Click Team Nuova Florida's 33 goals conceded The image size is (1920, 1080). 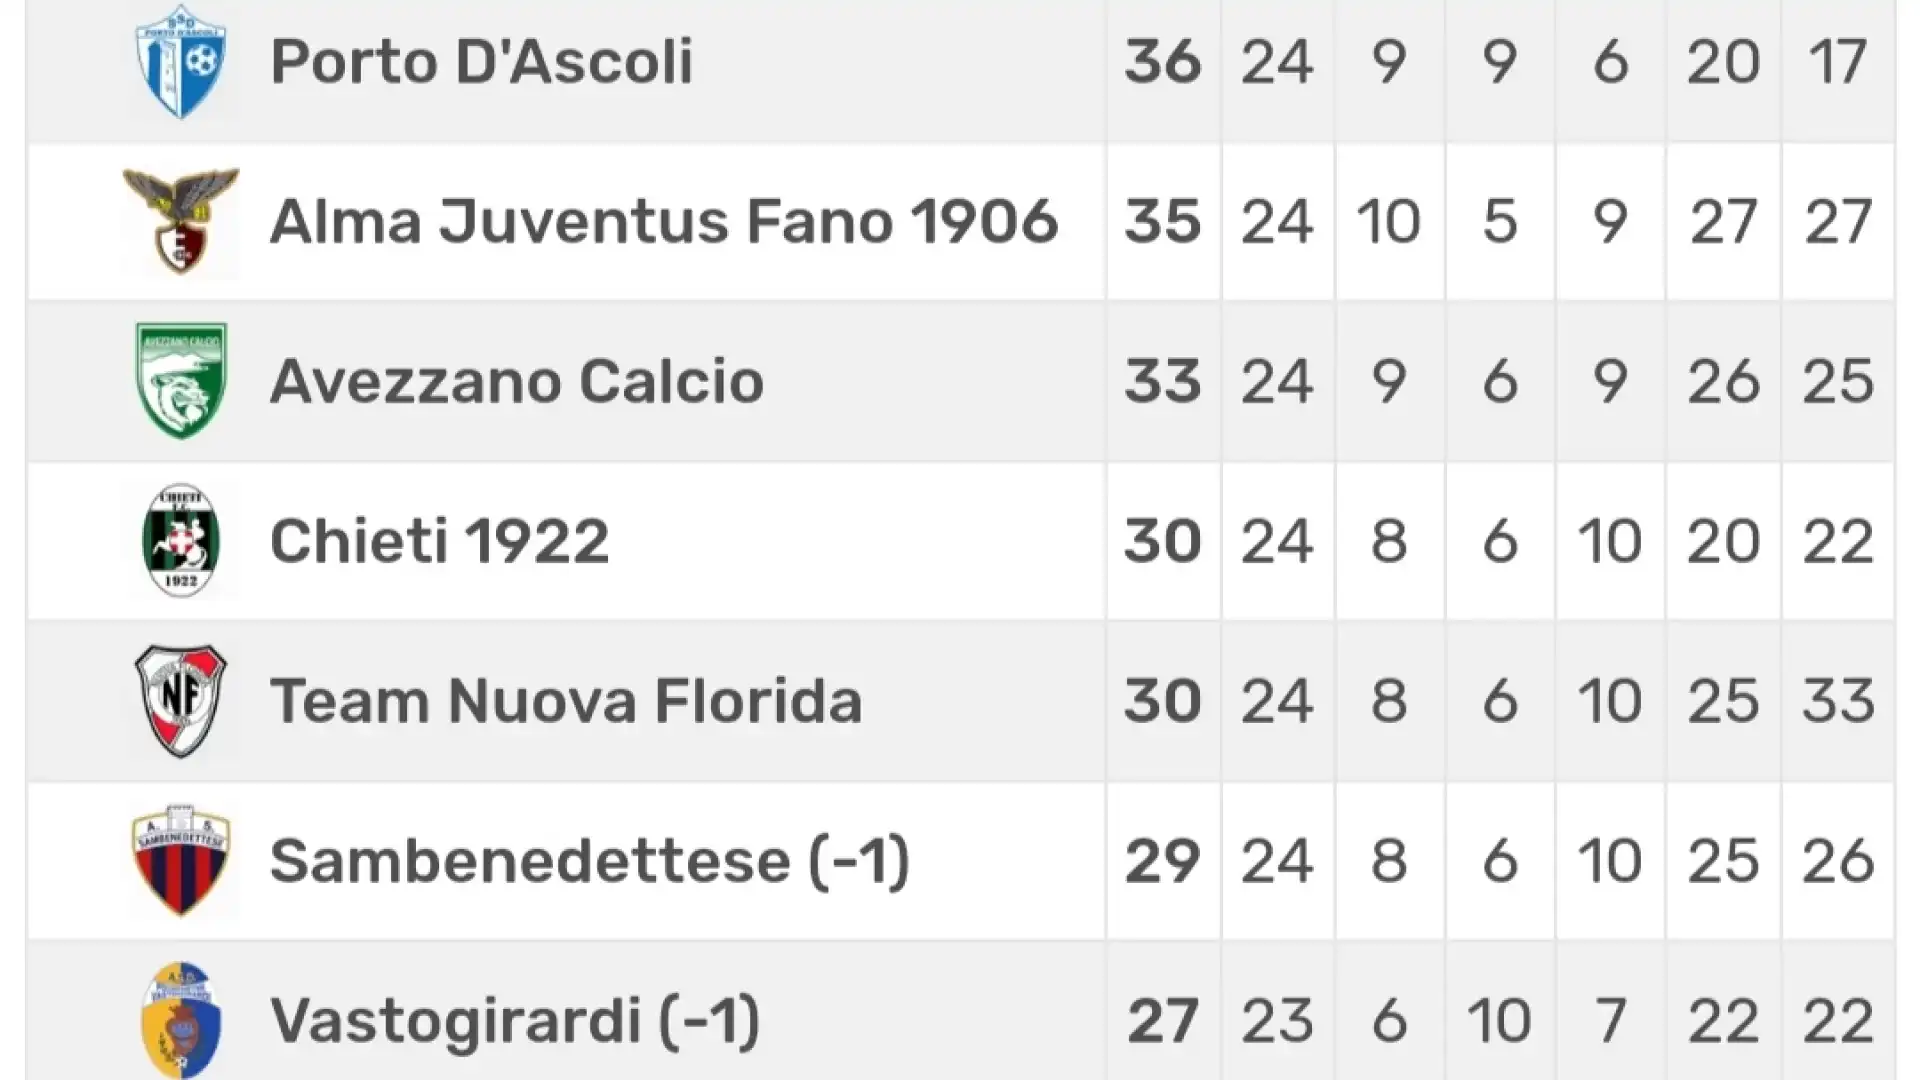click(x=1838, y=701)
